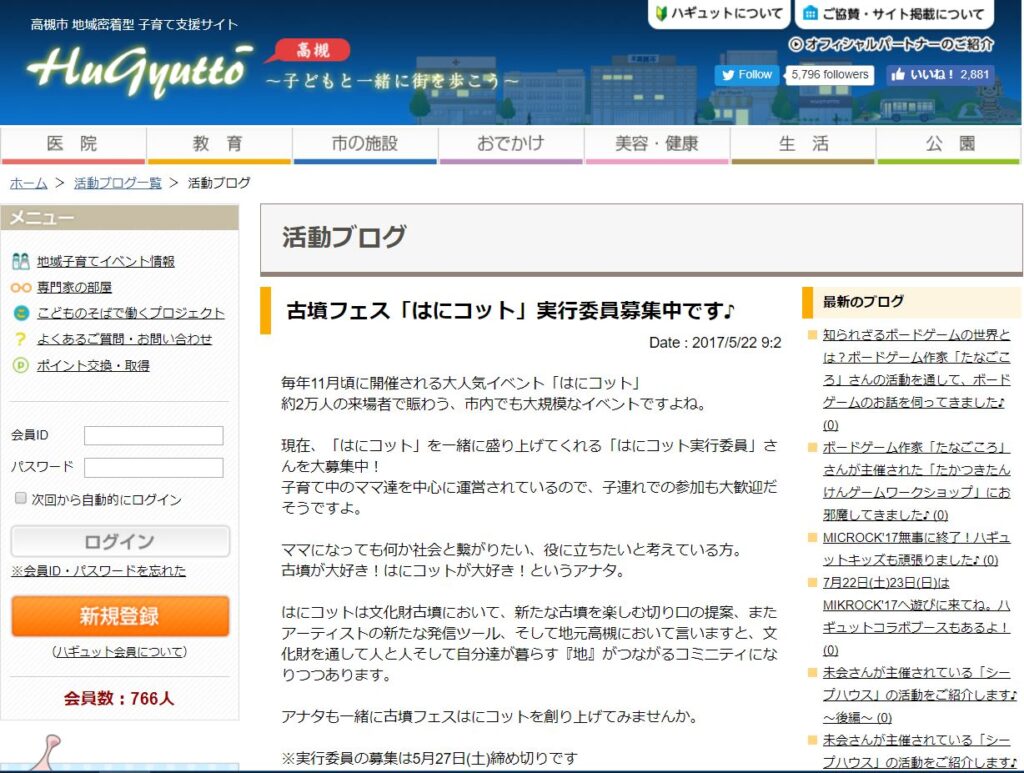Open the 医院 navigation tab
The width and height of the screenshot is (1024, 773).
[73, 144]
